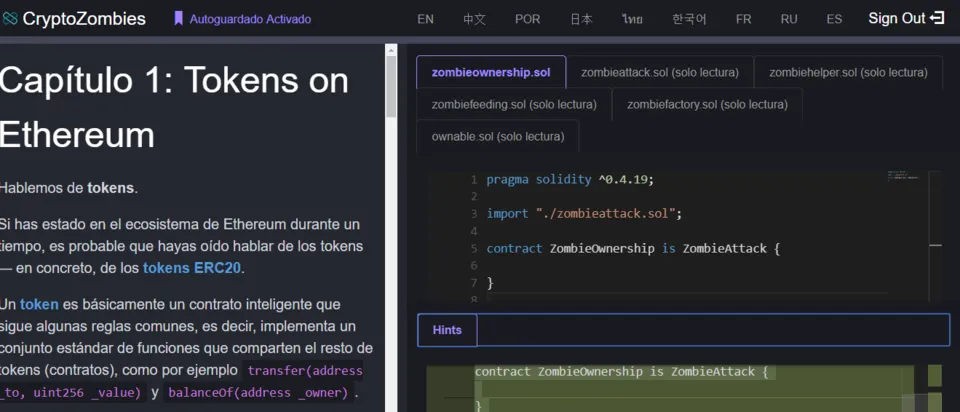The width and height of the screenshot is (960, 412).
Task: Open the zombiehelper.sol read-only tab
Action: point(848,72)
